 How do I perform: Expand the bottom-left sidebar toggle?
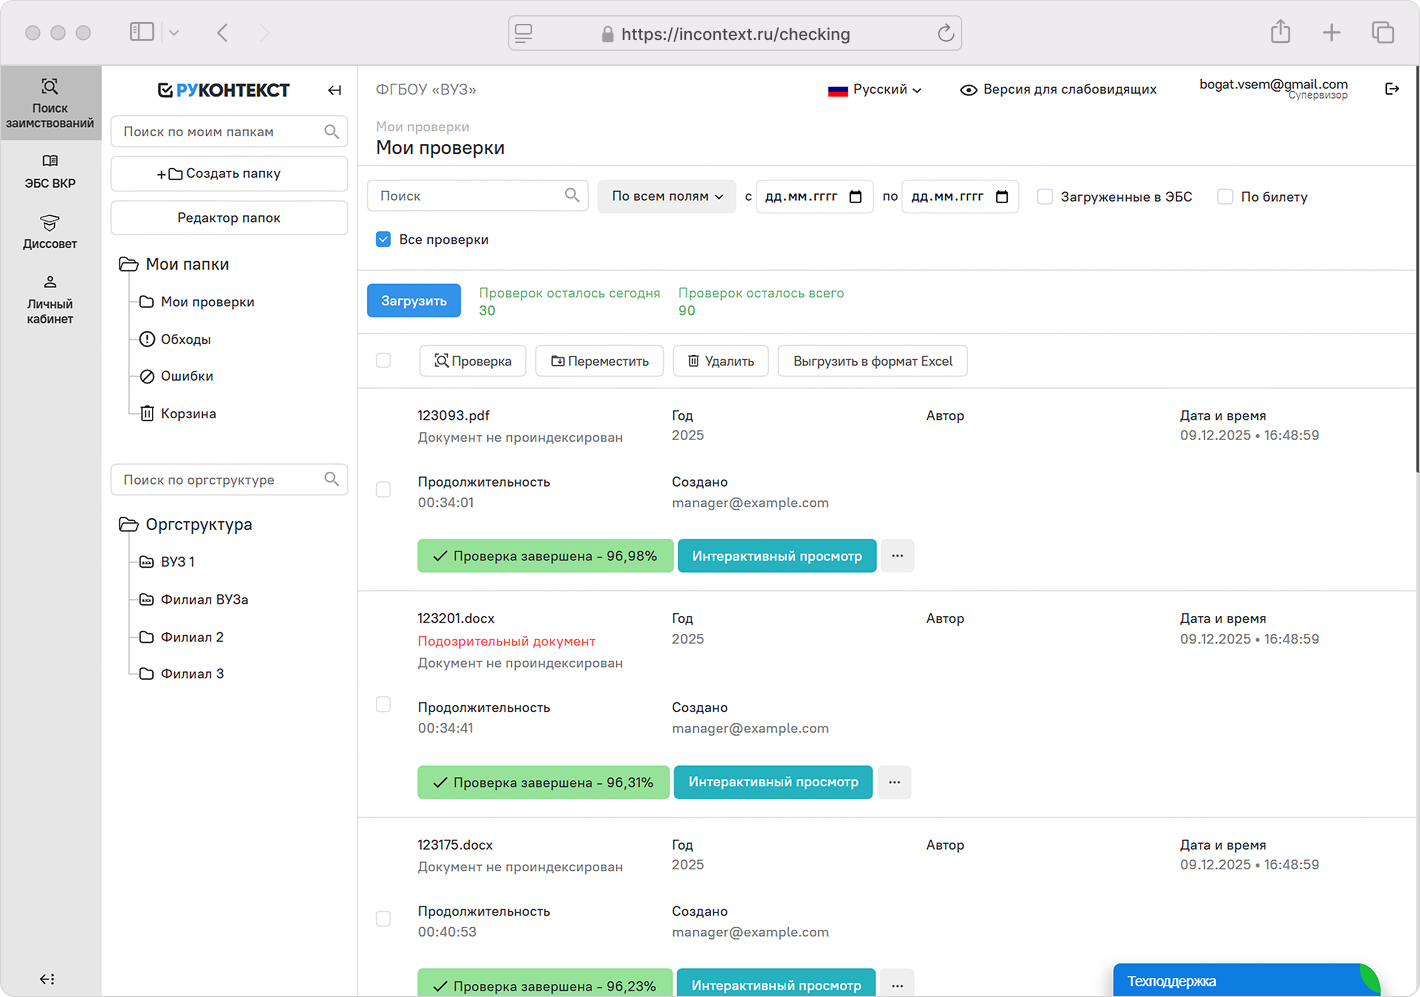(x=47, y=979)
